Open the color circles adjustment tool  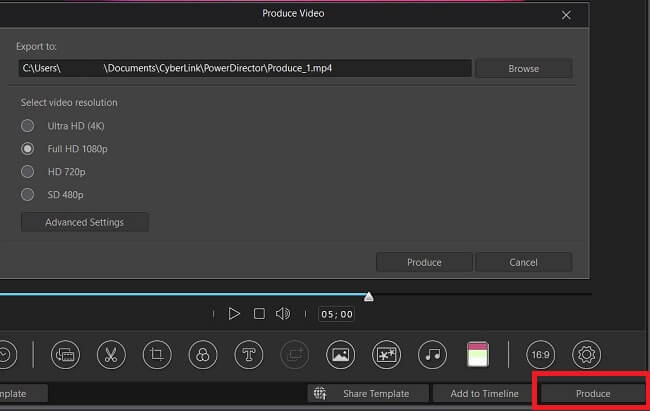pos(203,355)
